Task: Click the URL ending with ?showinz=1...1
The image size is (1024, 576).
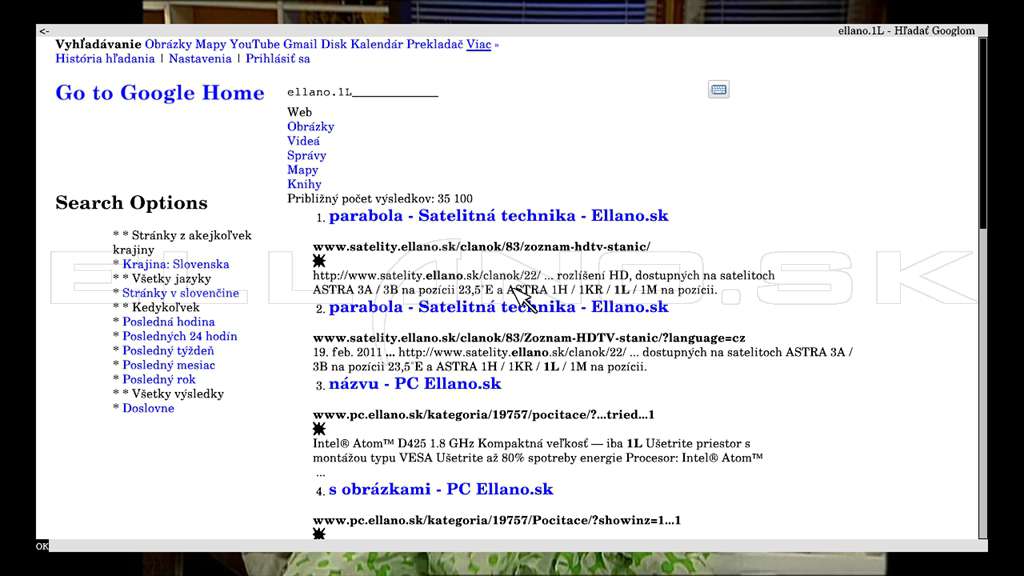Action: point(496,520)
